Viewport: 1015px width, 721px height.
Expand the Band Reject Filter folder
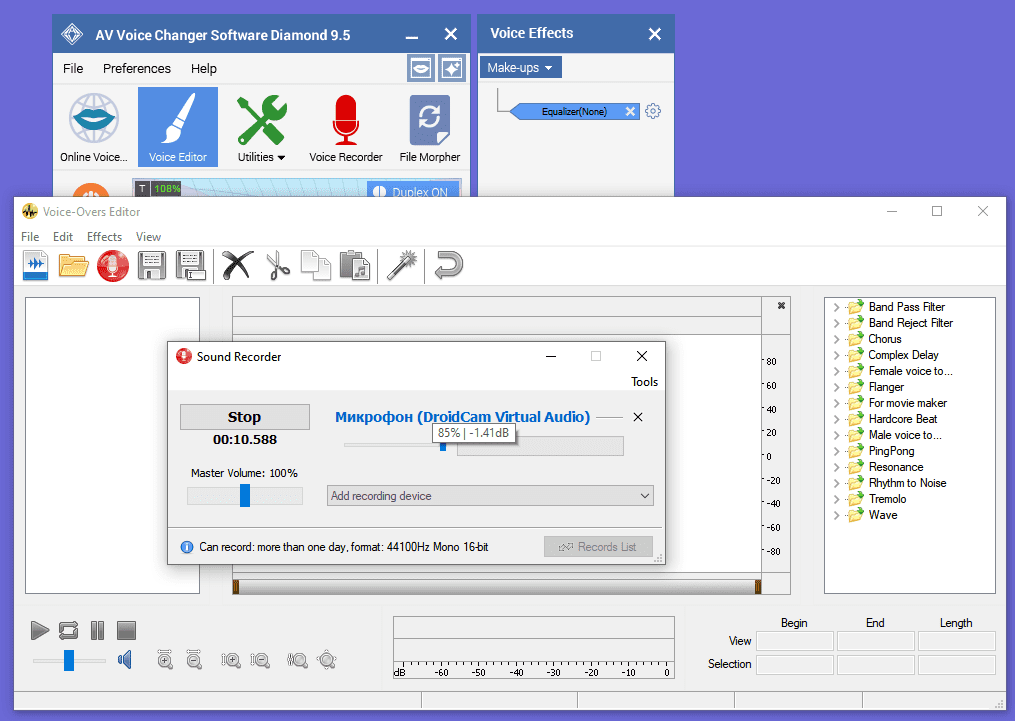click(836, 323)
